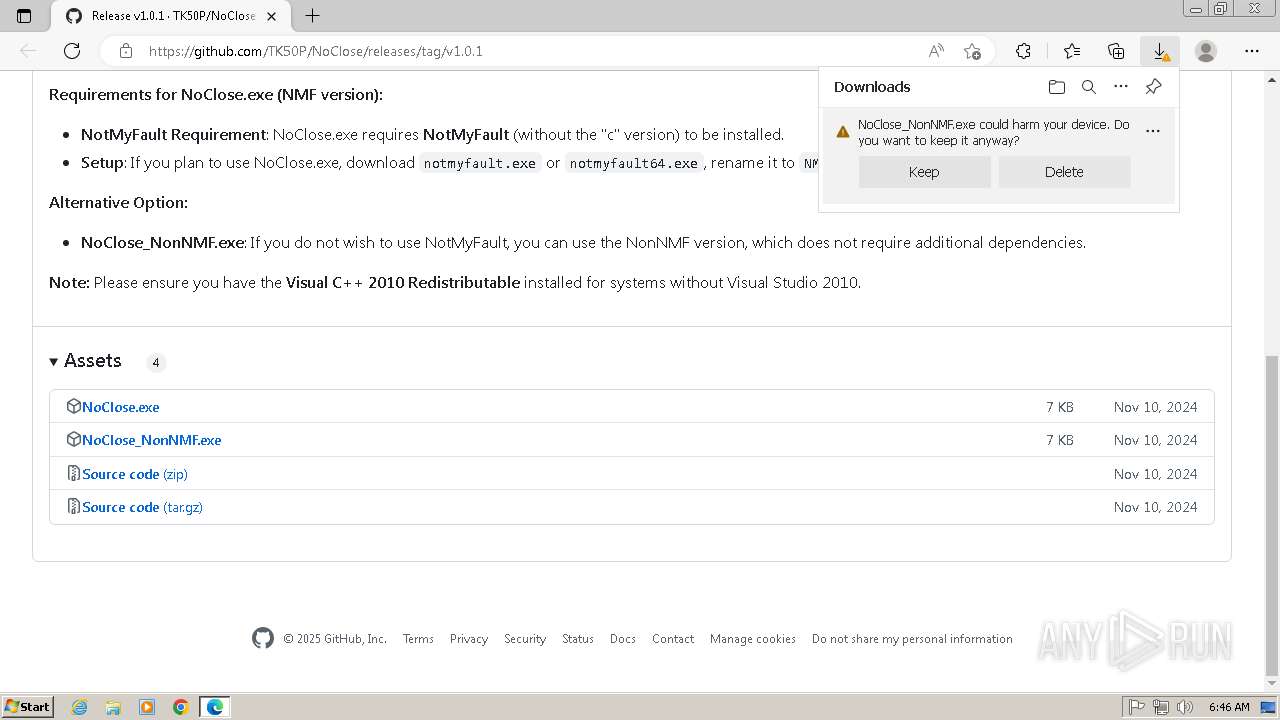This screenshot has width=1280, height=720.
Task: Open the Security footer link
Action: pyautogui.click(x=525, y=639)
